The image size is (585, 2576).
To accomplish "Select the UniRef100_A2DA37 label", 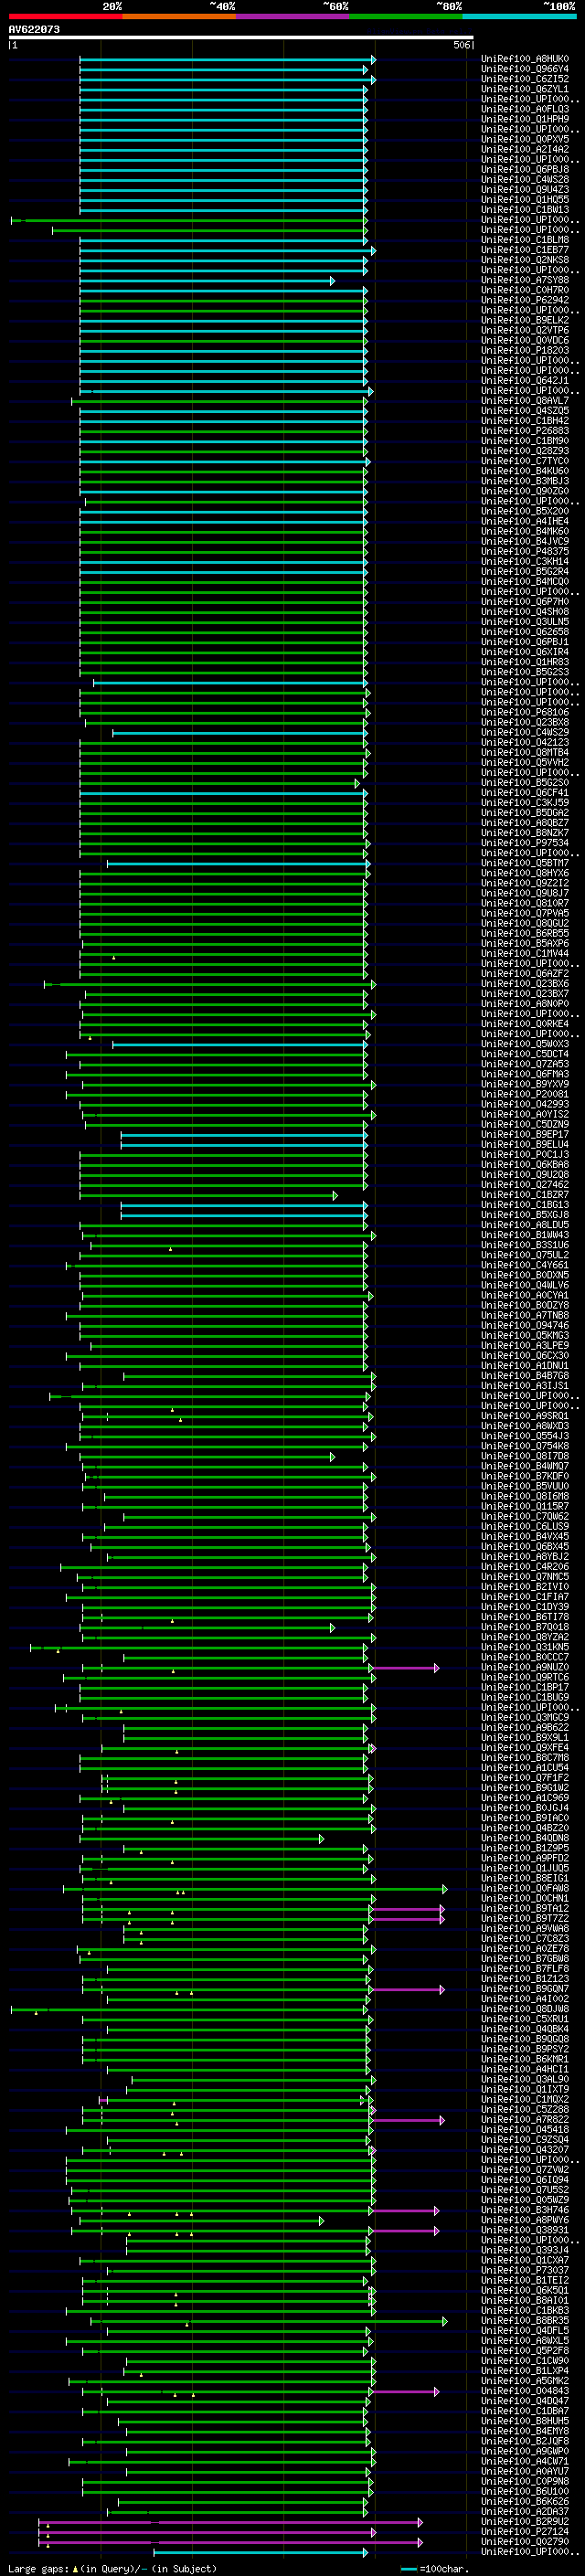I will (x=525, y=2511).
